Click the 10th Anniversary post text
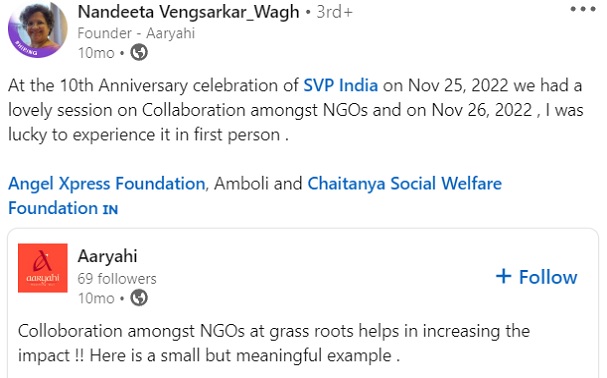 [295, 110]
